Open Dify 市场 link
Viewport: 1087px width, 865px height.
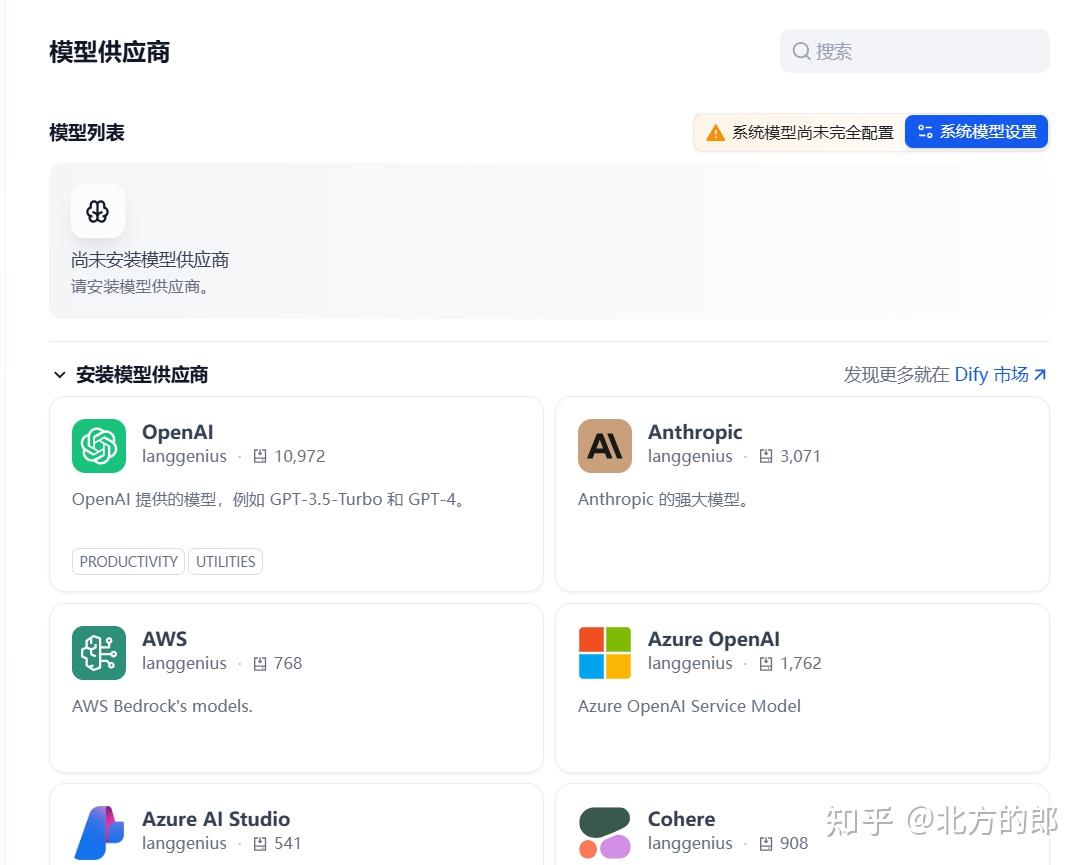pos(990,374)
